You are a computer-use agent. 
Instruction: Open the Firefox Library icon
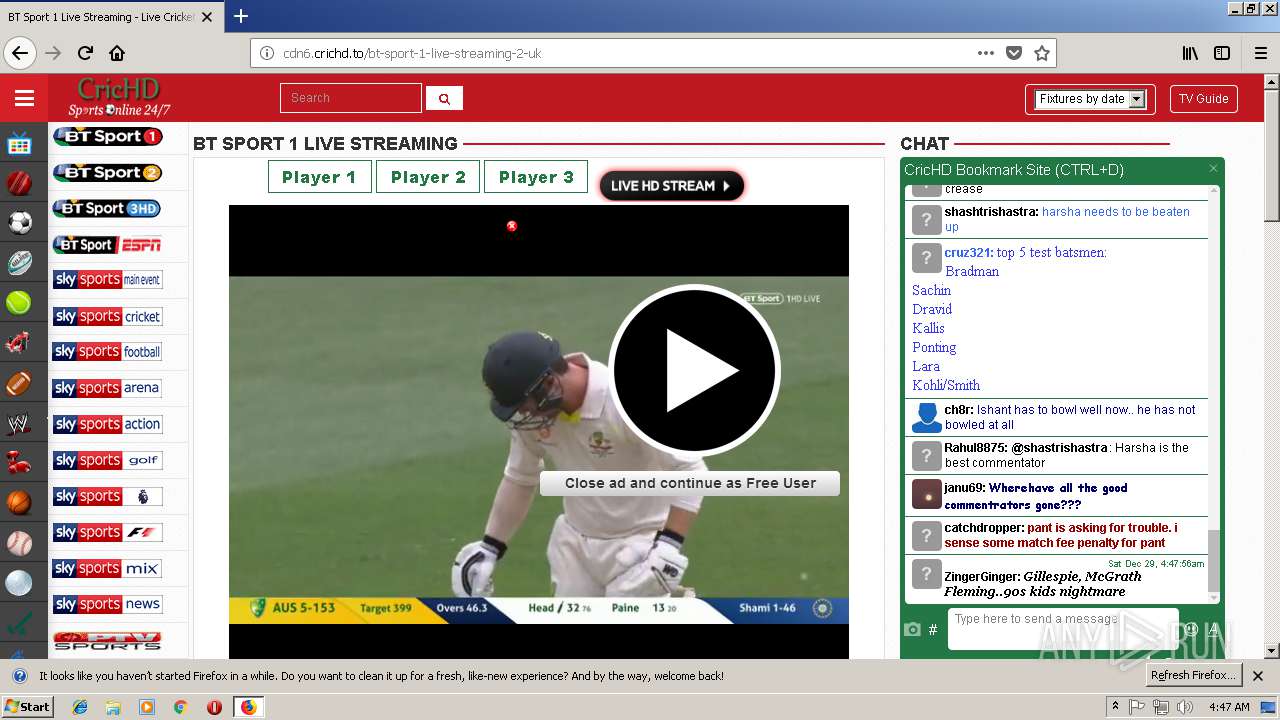tap(1190, 53)
